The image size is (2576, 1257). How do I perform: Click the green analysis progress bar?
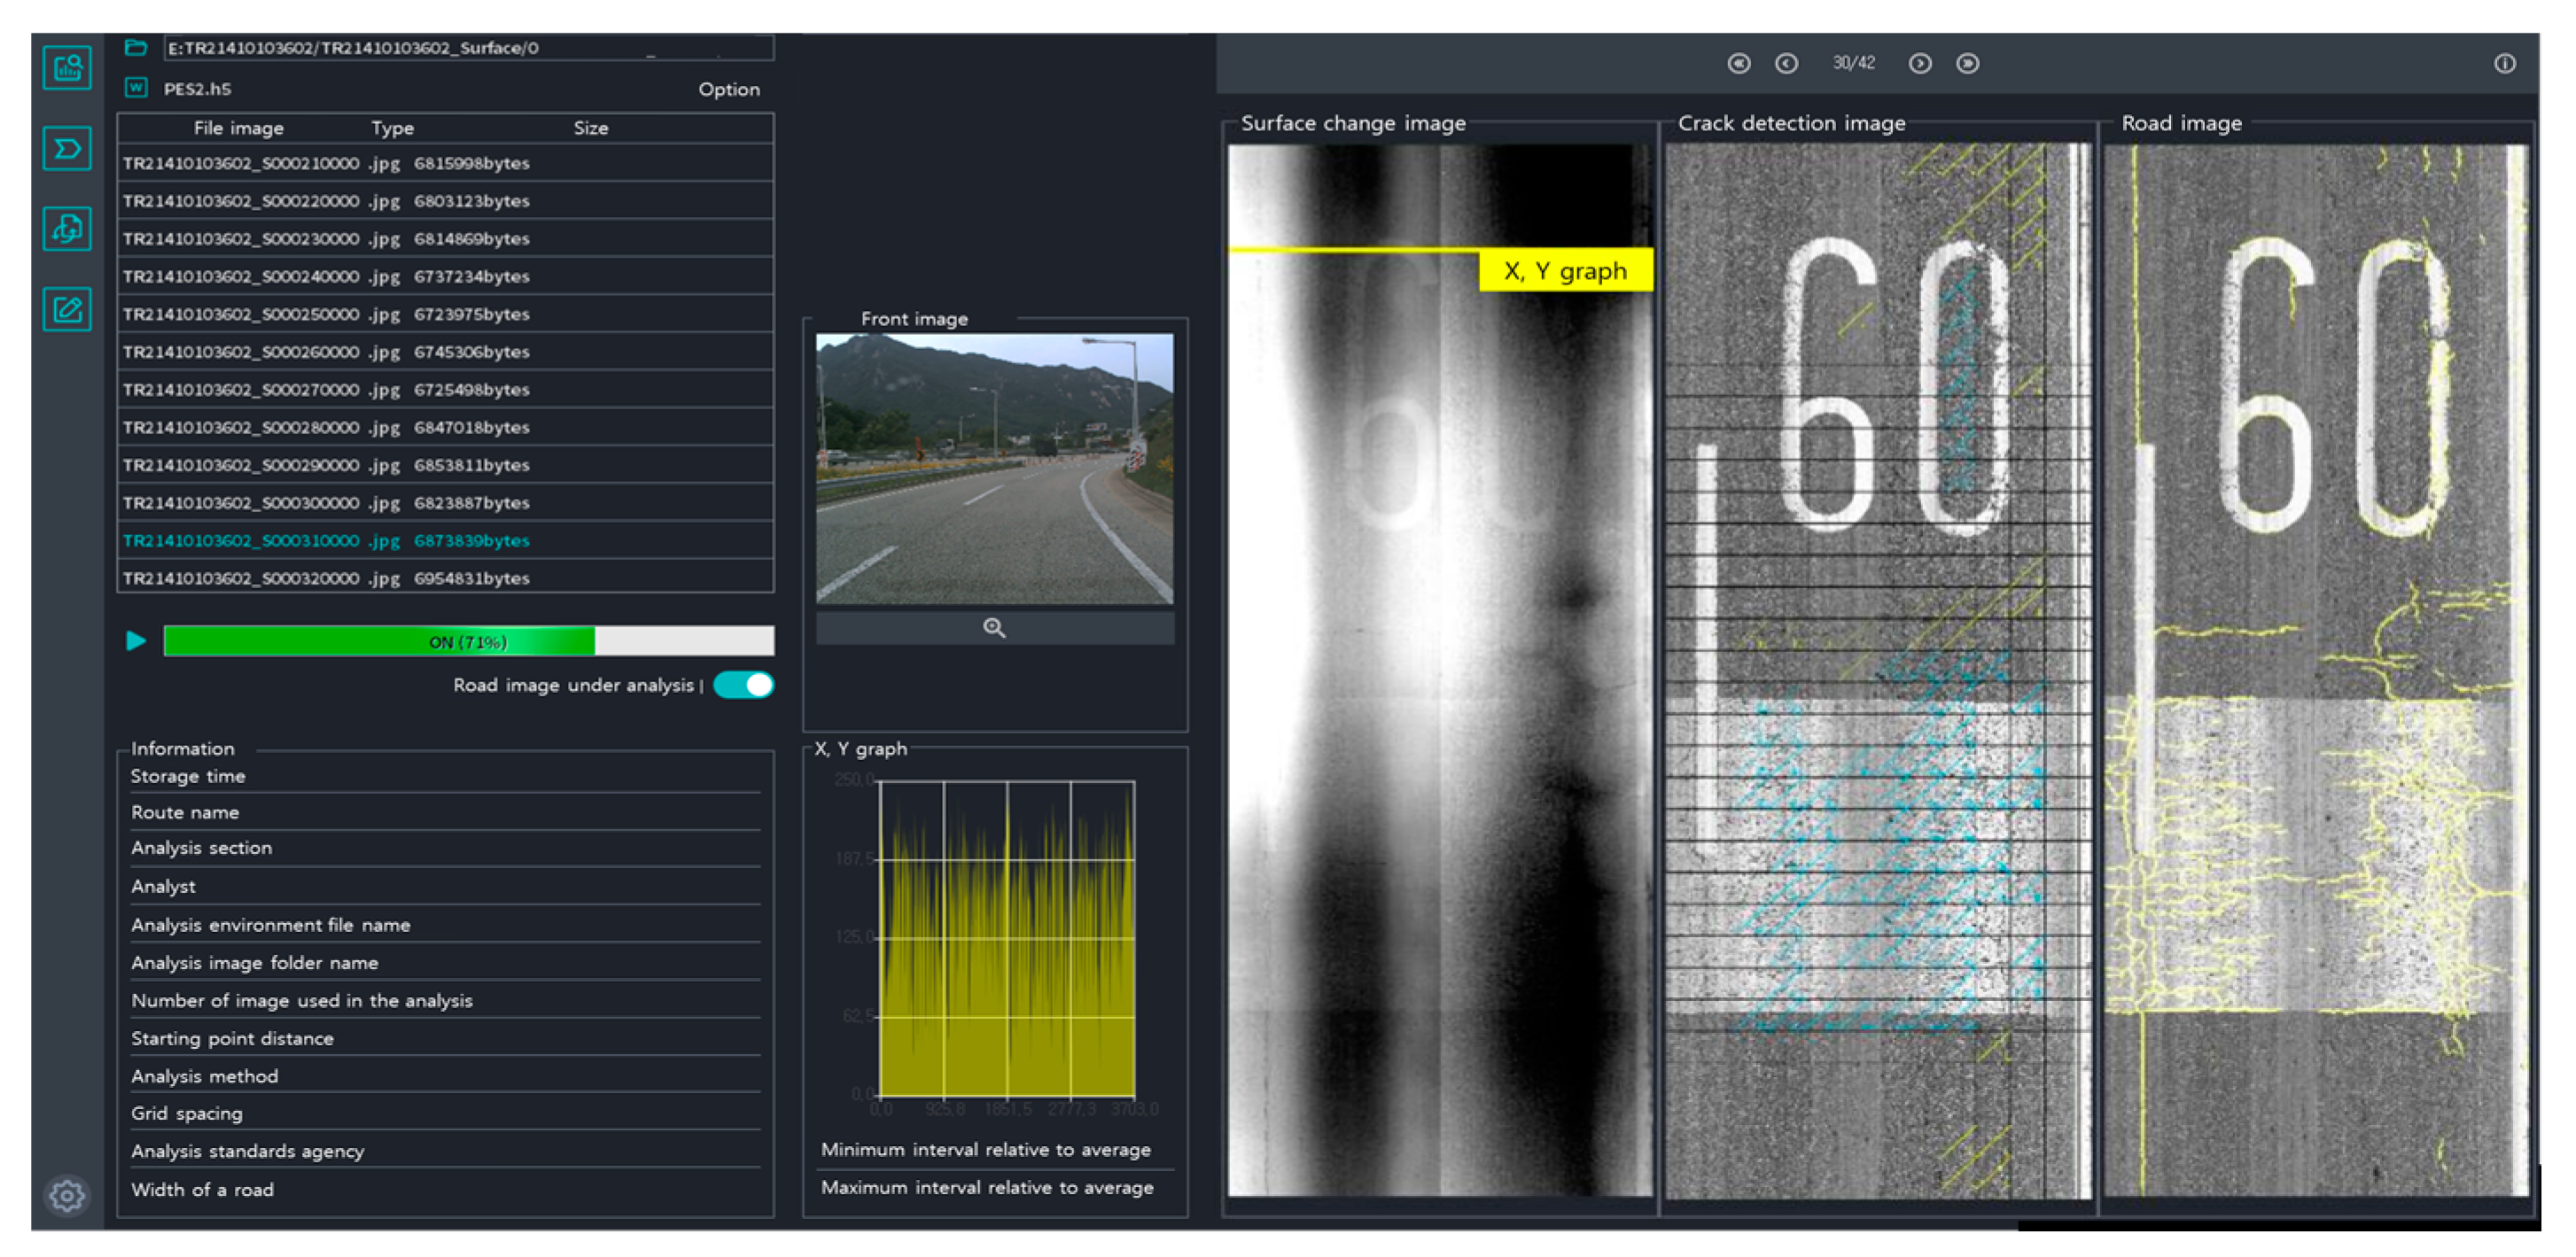468,641
